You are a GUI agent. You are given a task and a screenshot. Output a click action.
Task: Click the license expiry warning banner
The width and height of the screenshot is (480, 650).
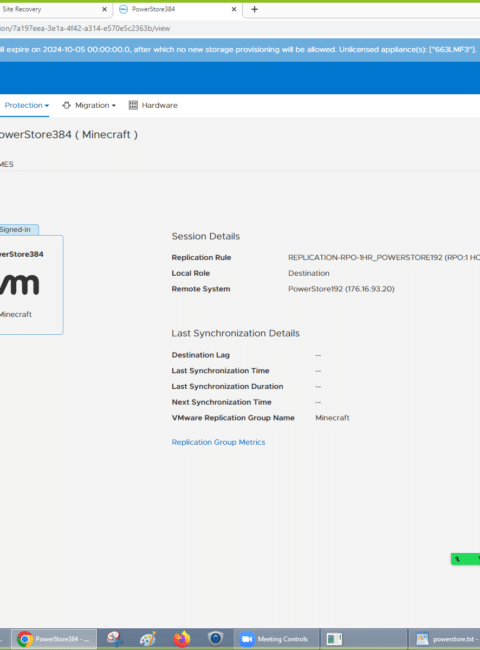[238, 50]
